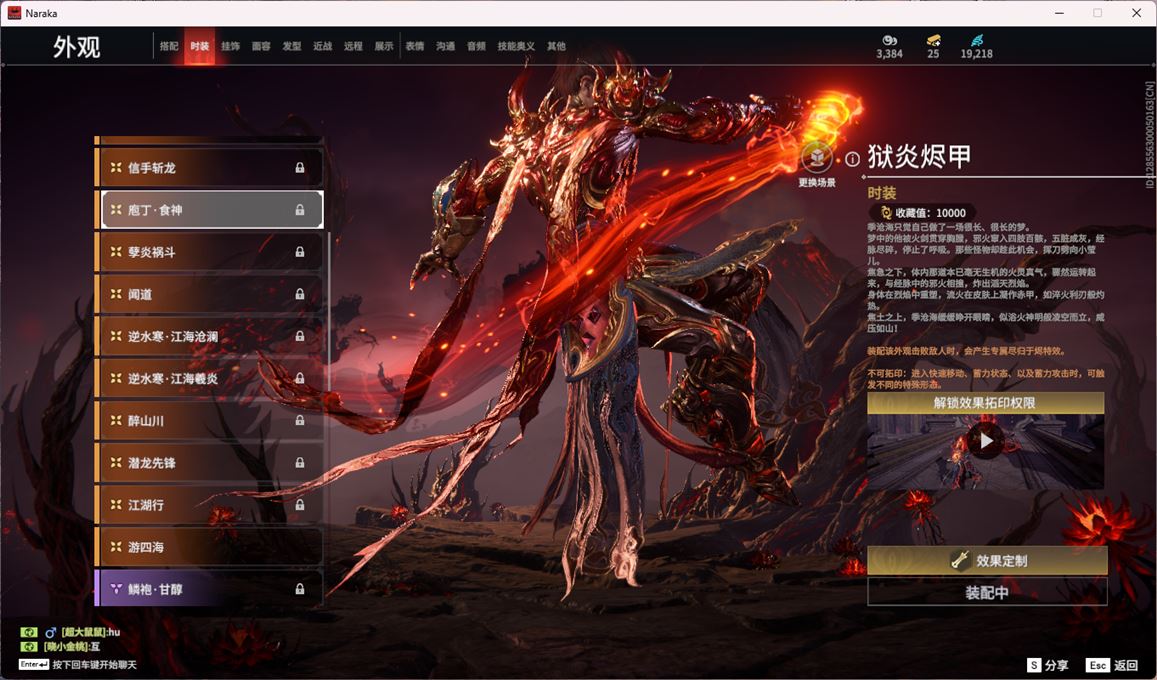Image resolution: width=1157 pixels, height=680 pixels.
Task: Switch to the 远程 tab
Action: click(x=353, y=46)
